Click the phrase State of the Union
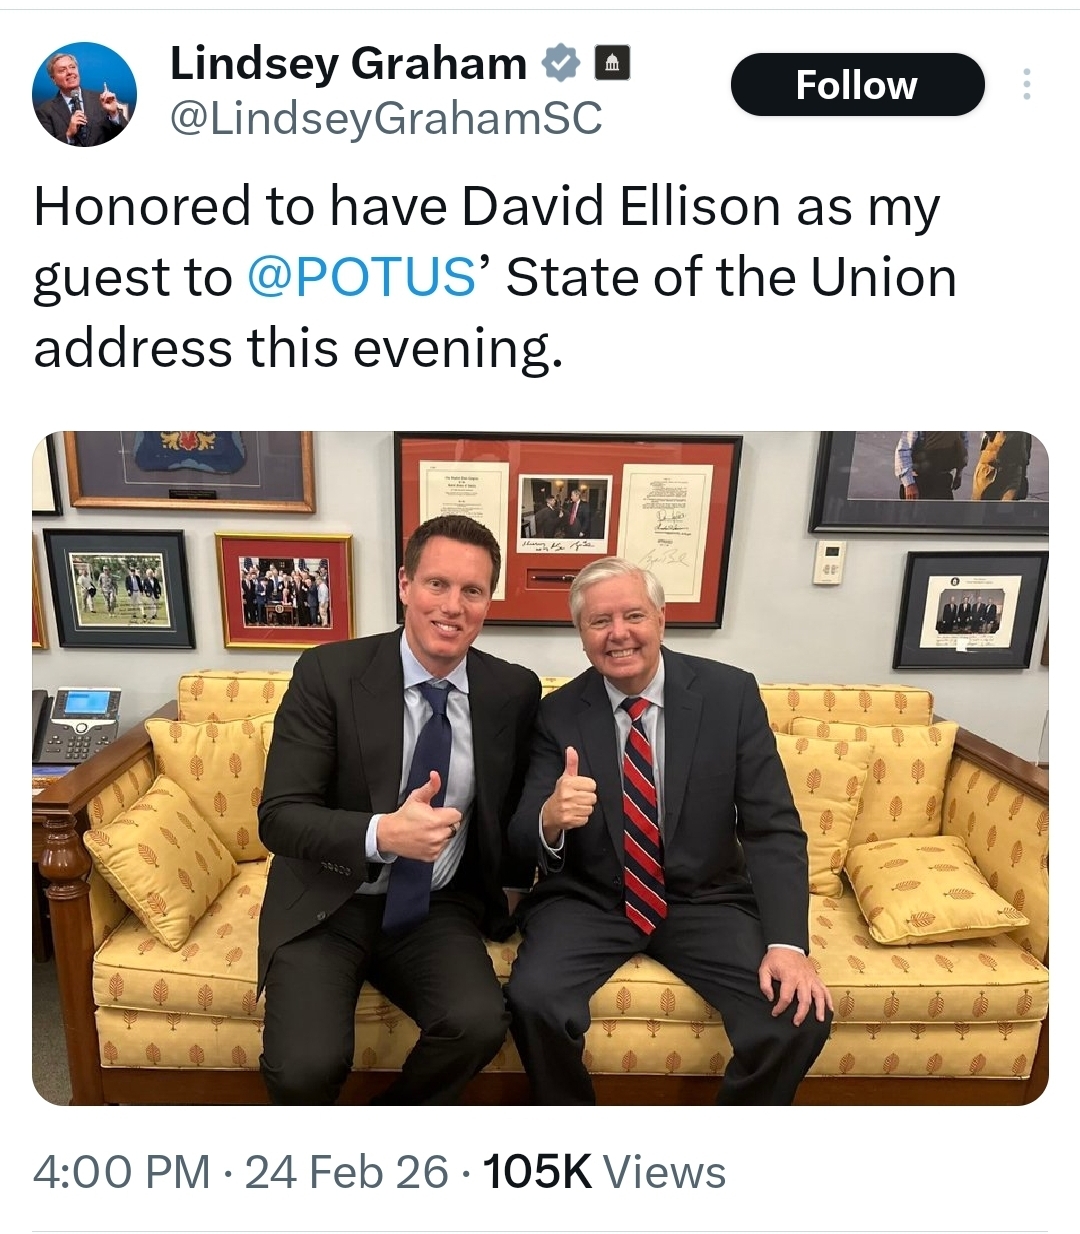1080x1234 pixels. point(731,277)
